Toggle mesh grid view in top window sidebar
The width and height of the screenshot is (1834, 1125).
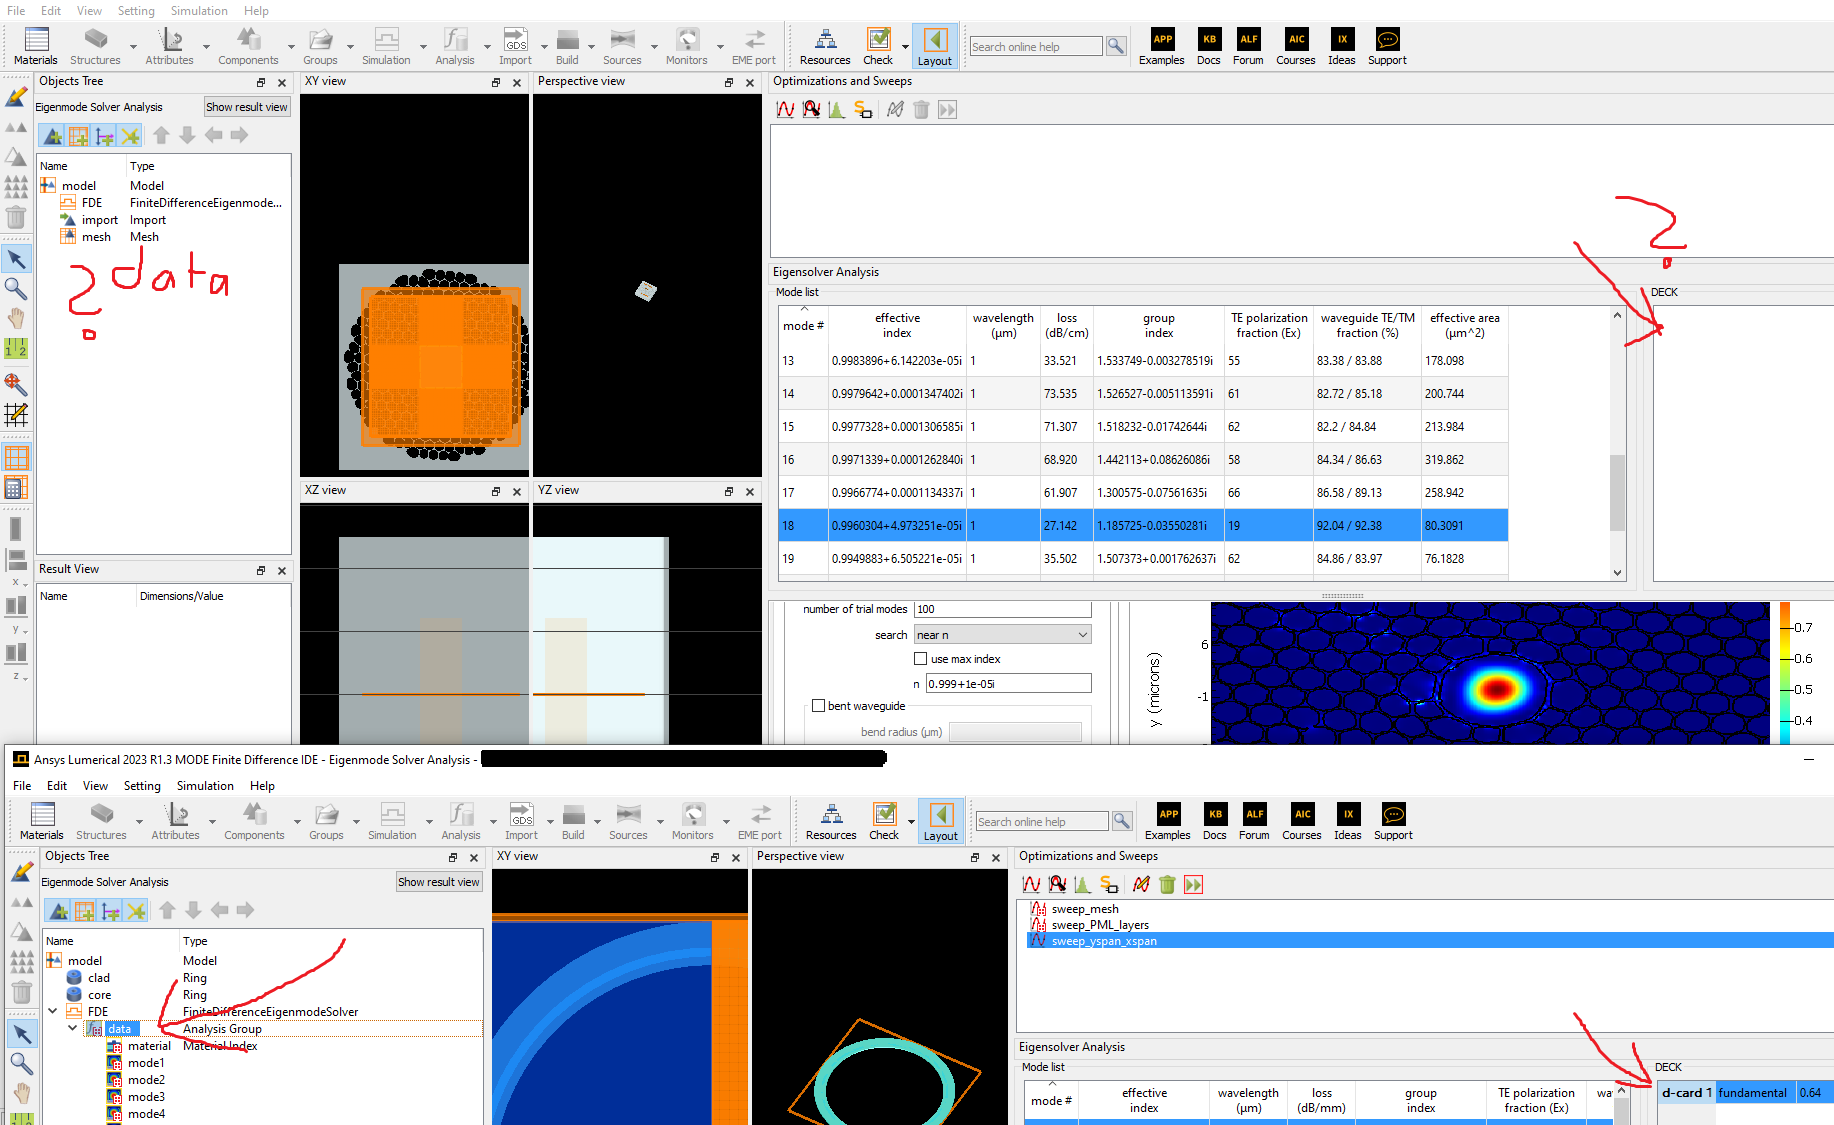tap(17, 459)
